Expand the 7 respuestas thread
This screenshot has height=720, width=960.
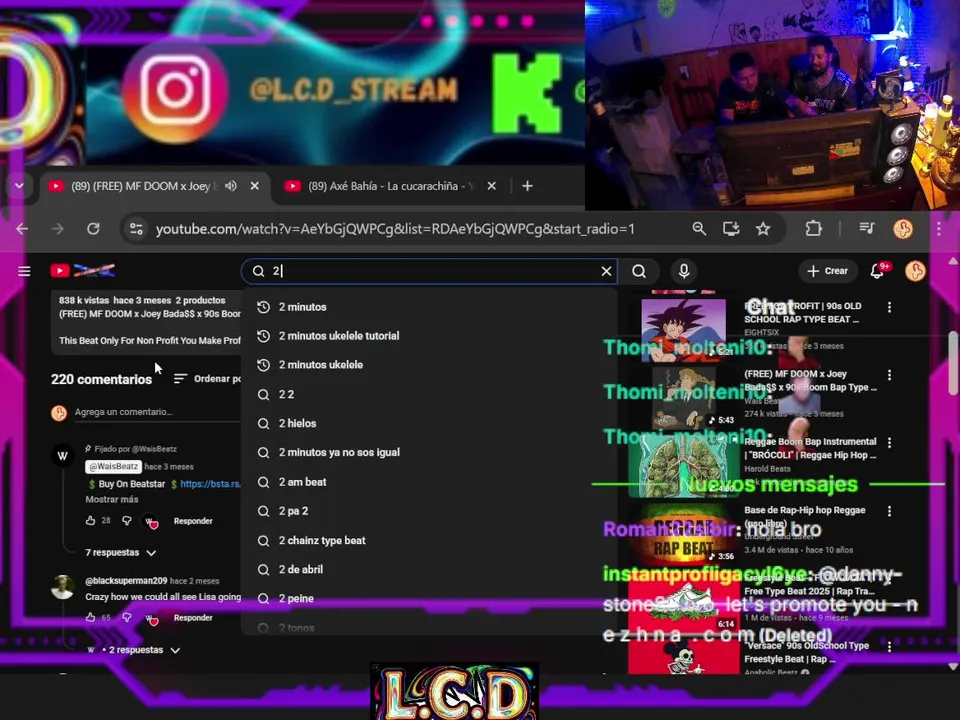point(121,552)
